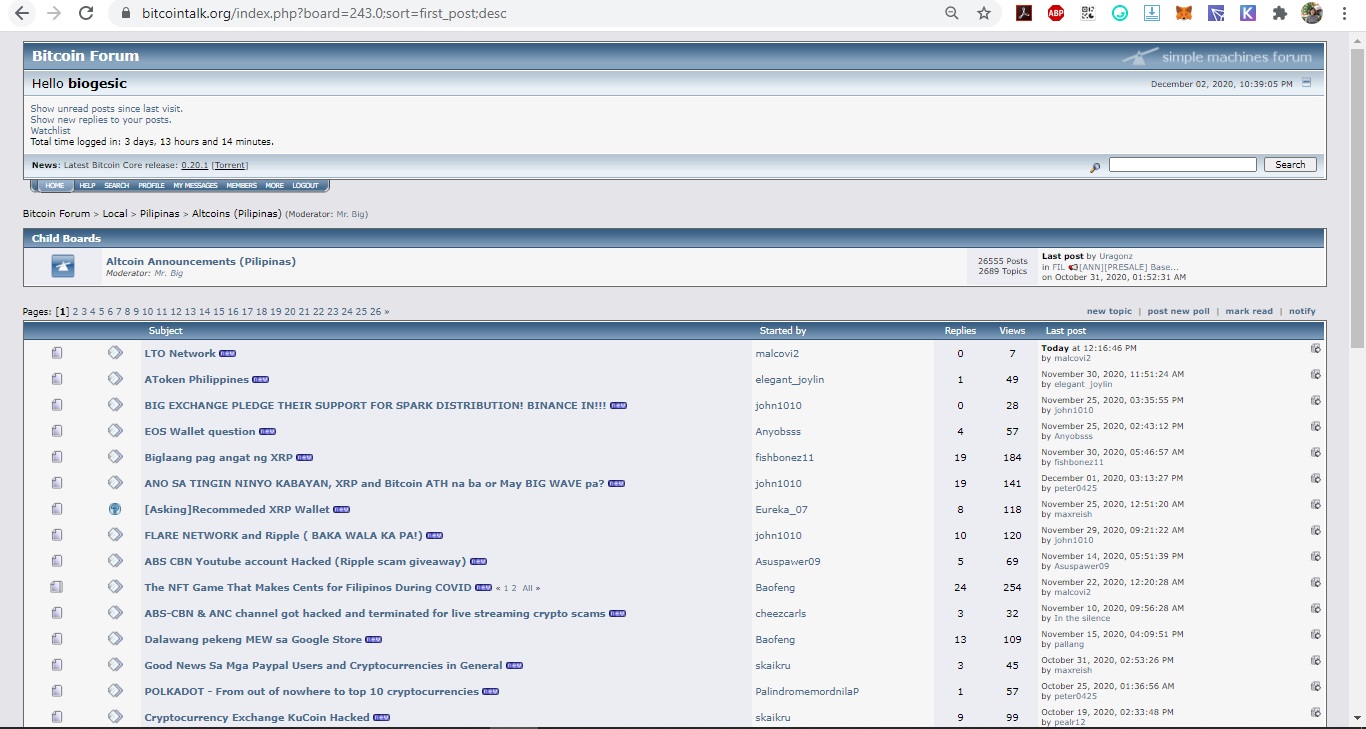Click the new badge beside LTO Network
Screen dimensions: 1366x729
coord(228,354)
